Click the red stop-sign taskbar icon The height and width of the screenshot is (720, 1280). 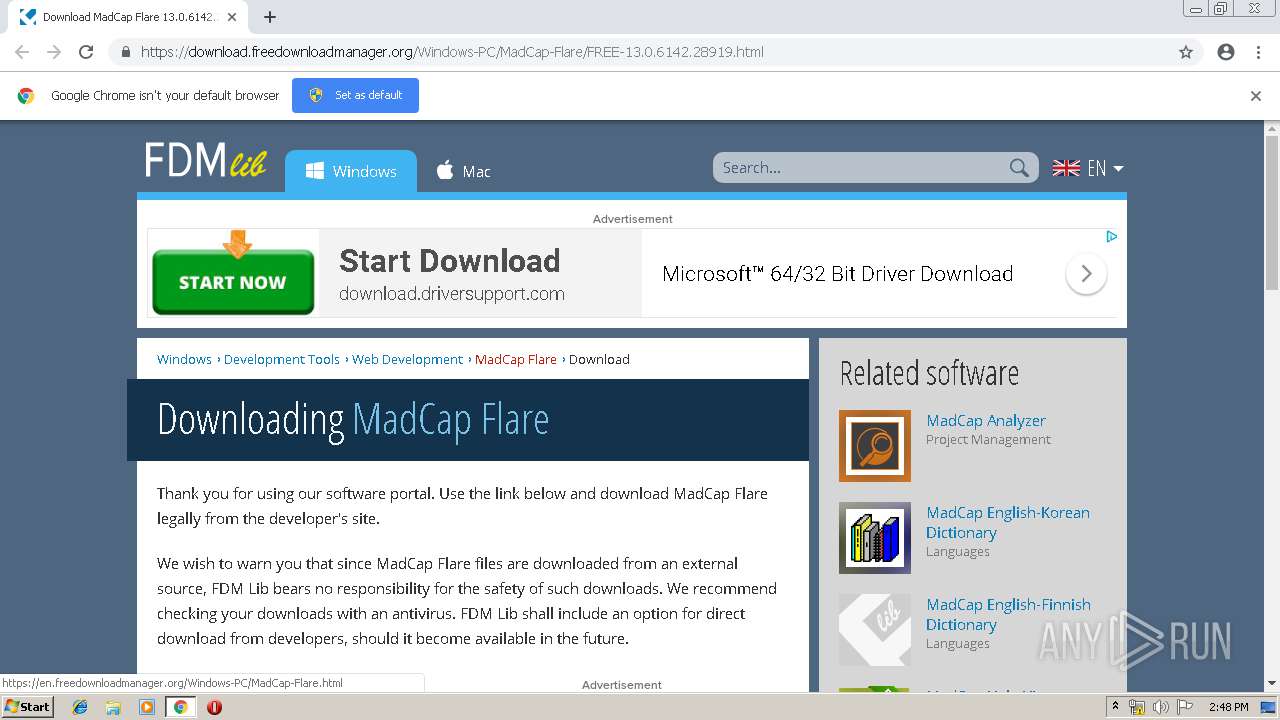pos(214,707)
